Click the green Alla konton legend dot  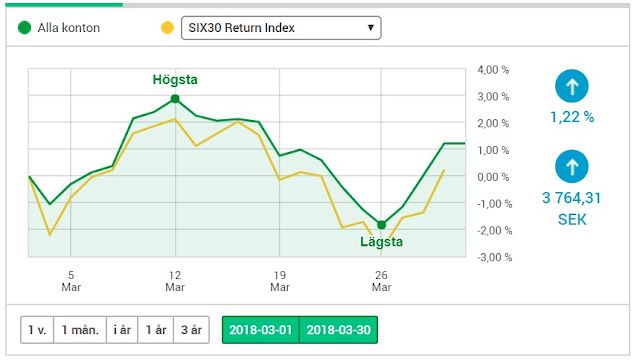tap(24, 28)
